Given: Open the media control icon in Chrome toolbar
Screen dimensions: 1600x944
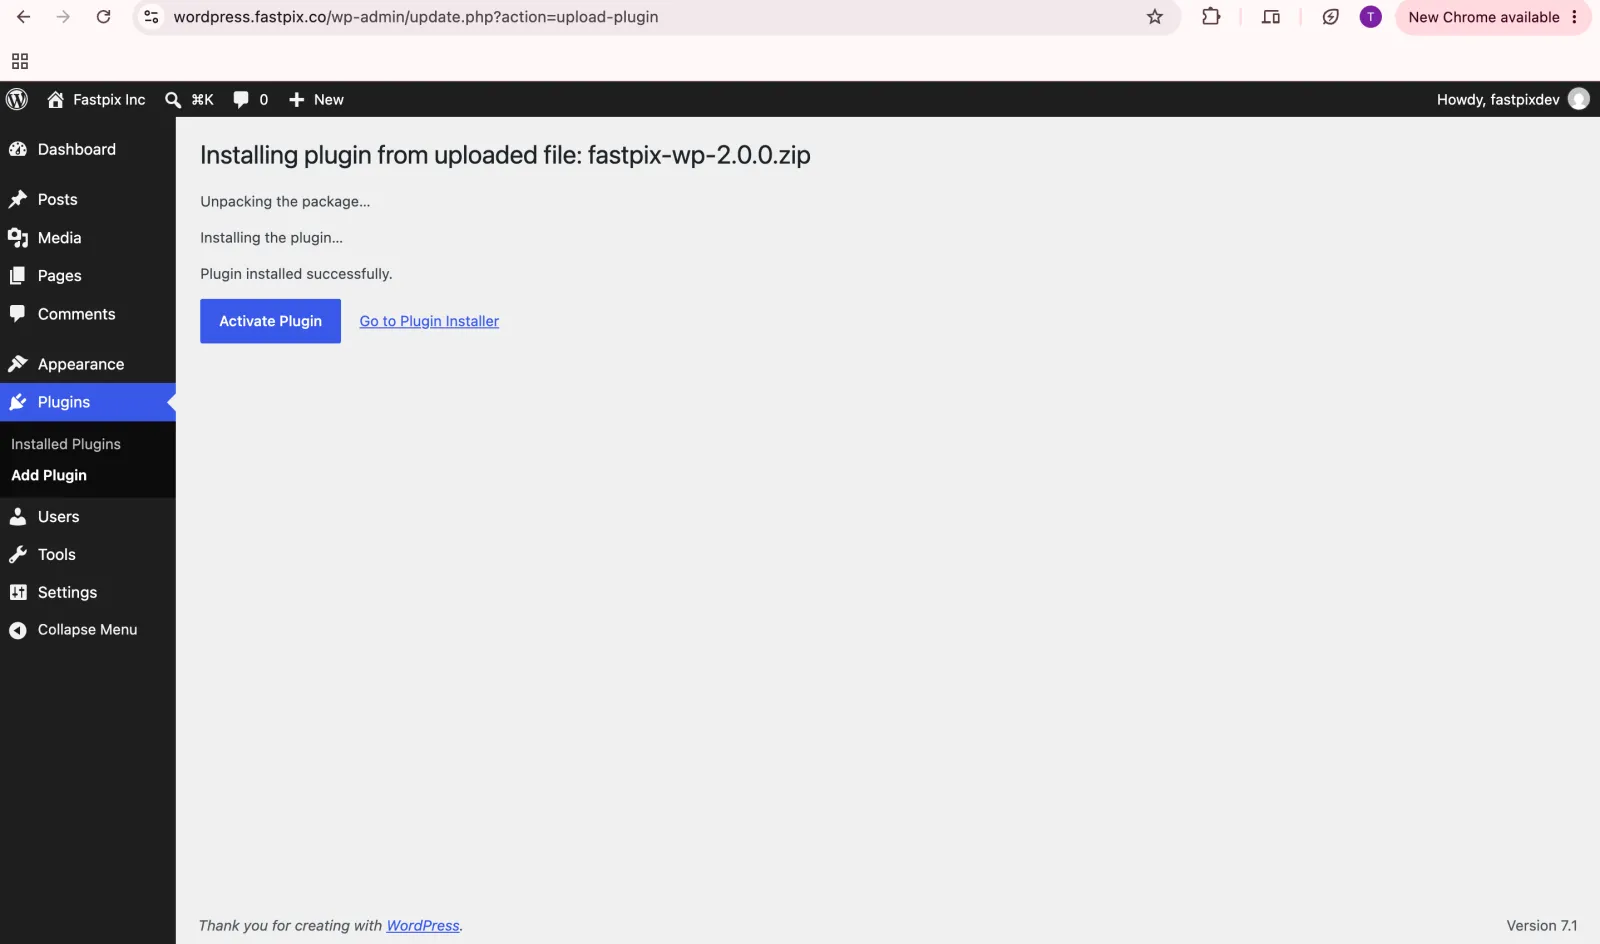Looking at the screenshot, I should point(1271,17).
